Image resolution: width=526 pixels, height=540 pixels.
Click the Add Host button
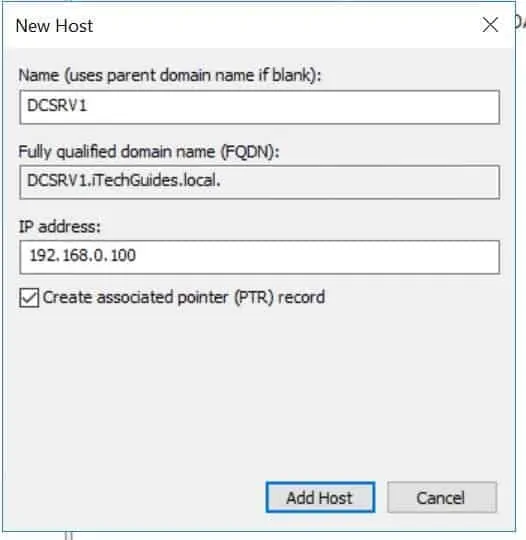point(320,497)
